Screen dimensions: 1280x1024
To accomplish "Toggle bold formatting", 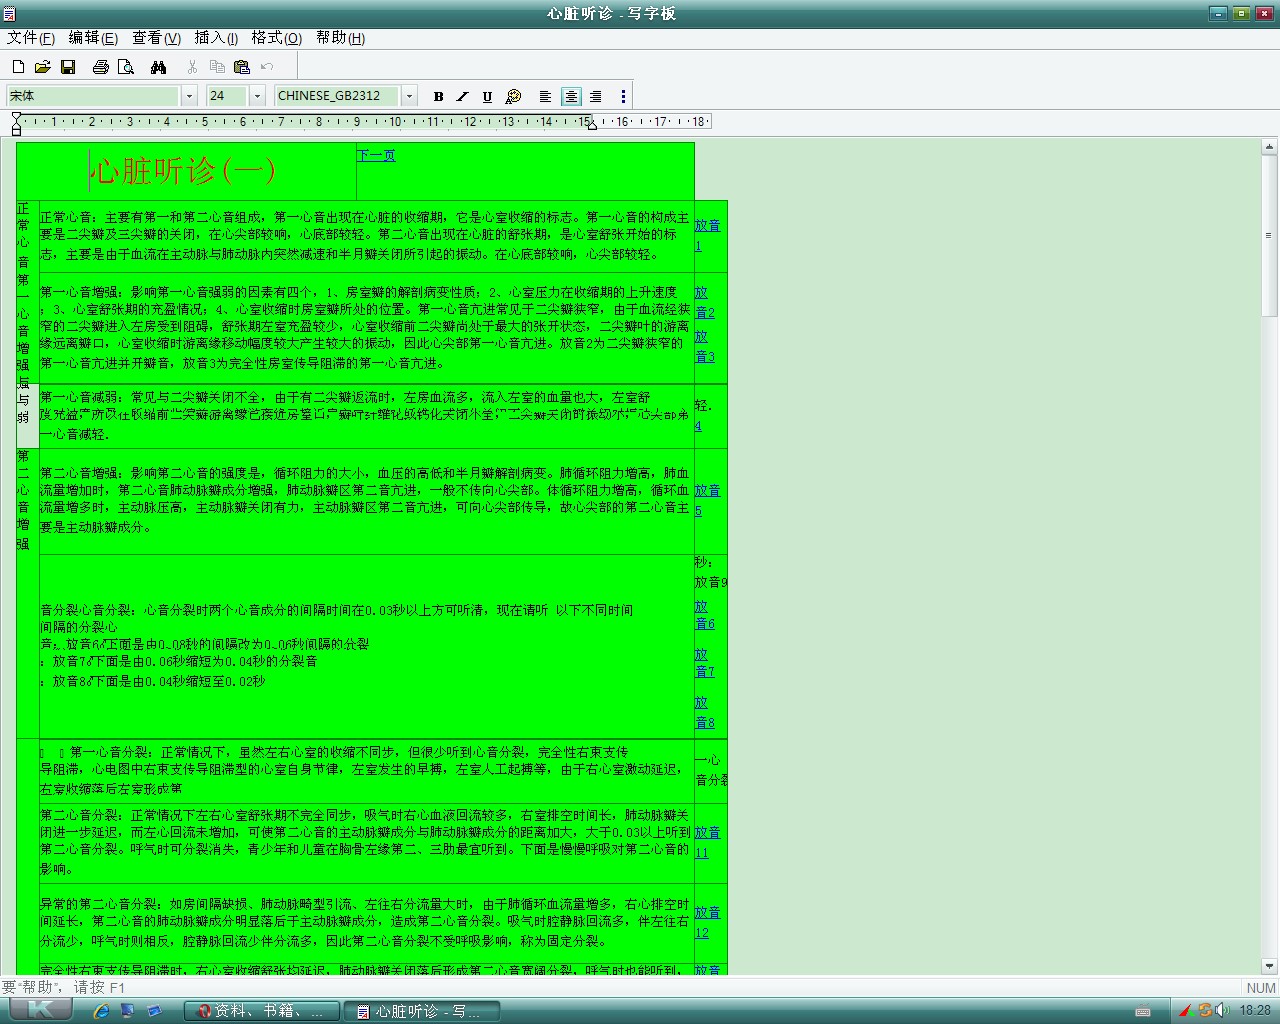I will tap(438, 97).
